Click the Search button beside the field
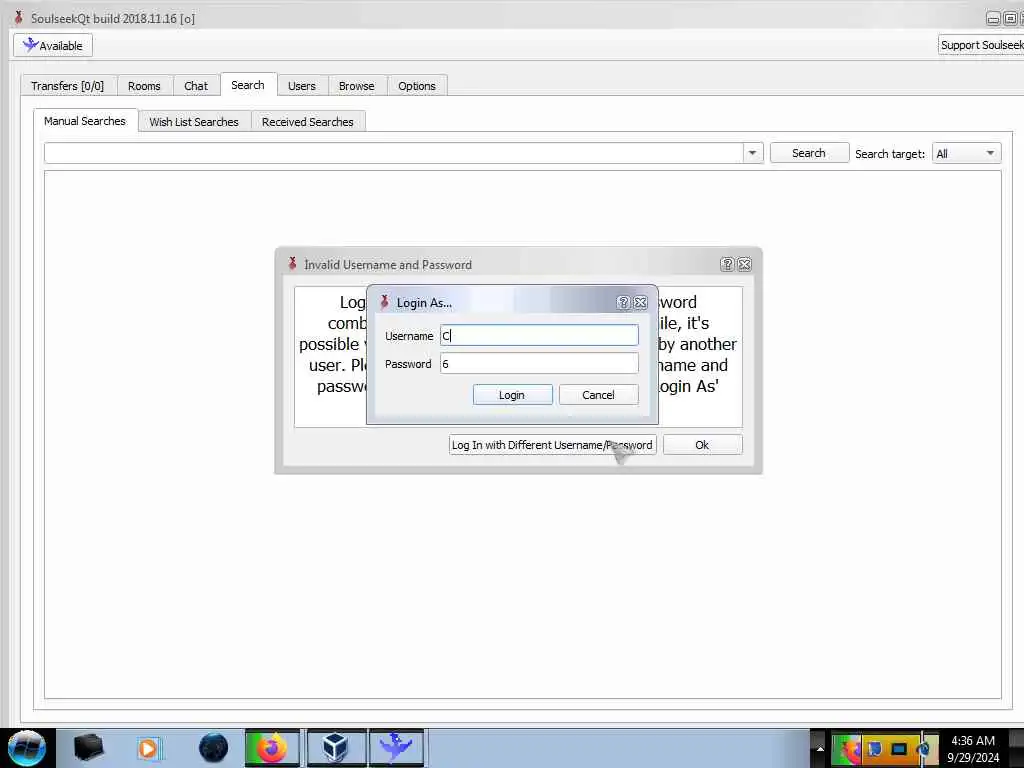Screen dimensions: 1024x768 click(809, 153)
